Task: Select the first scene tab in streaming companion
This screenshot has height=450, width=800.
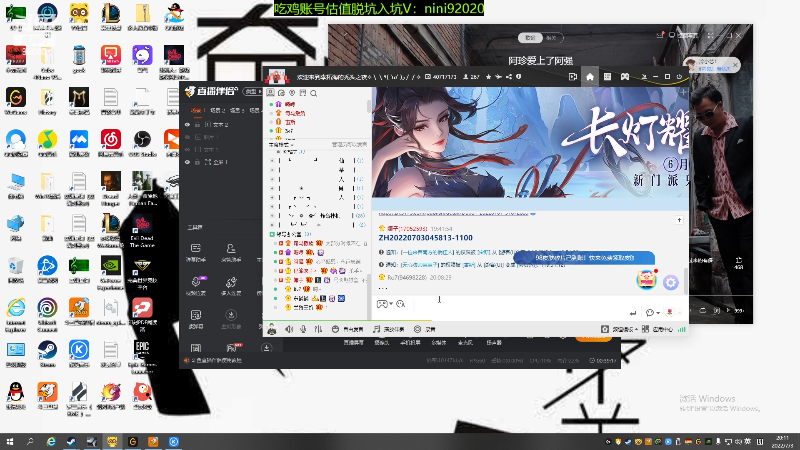Action: tap(197, 110)
